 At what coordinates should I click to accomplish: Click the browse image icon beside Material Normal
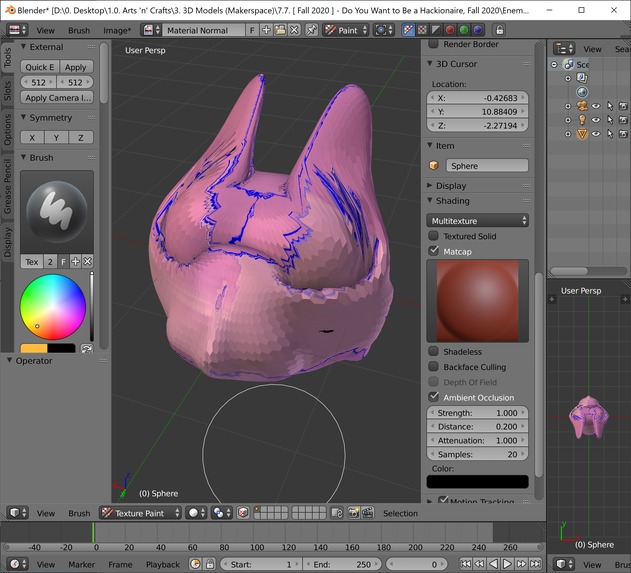pos(152,30)
